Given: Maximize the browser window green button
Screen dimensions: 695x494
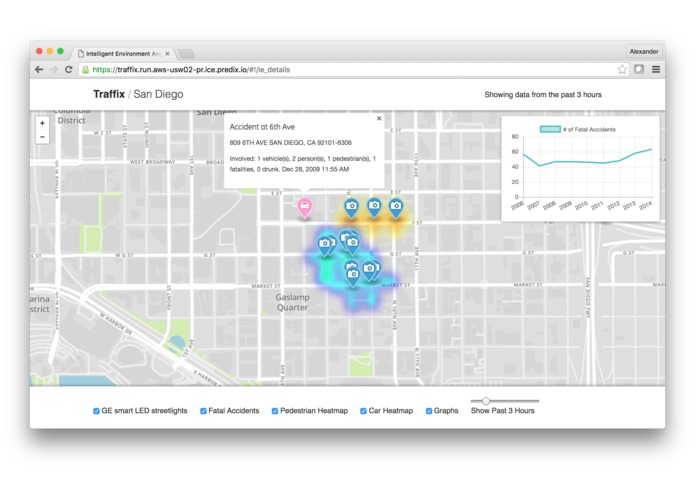Looking at the screenshot, I should [x=60, y=51].
